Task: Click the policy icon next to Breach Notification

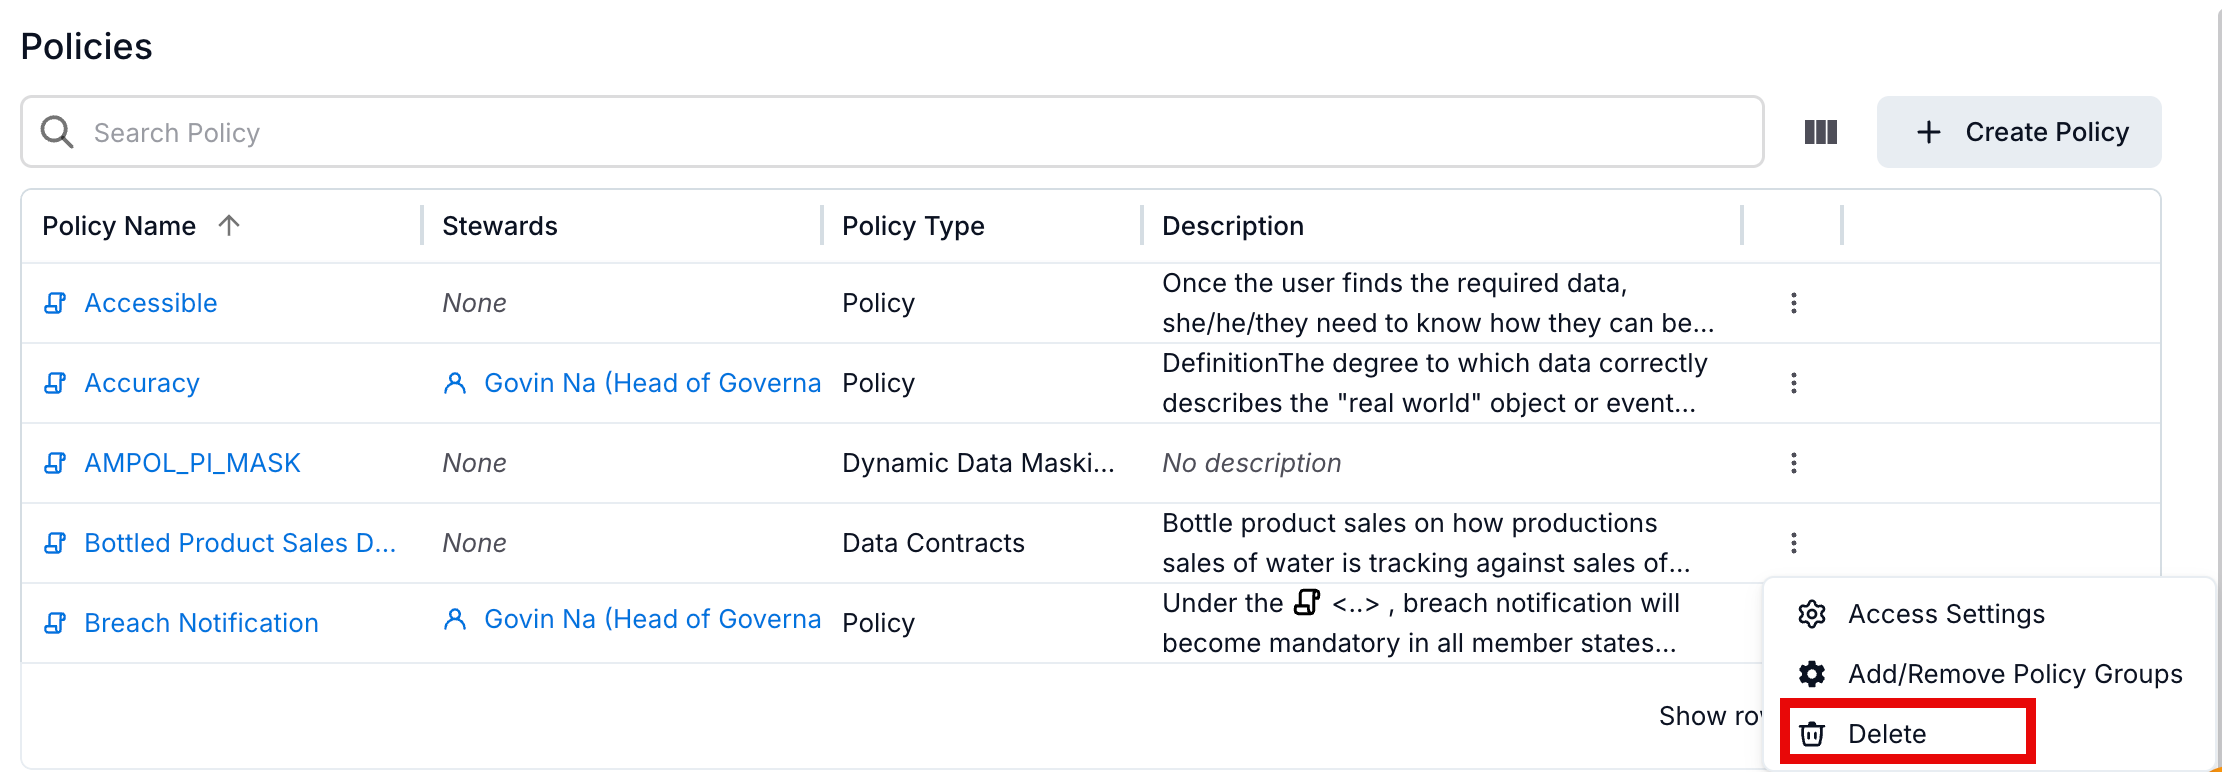Action: [56, 623]
